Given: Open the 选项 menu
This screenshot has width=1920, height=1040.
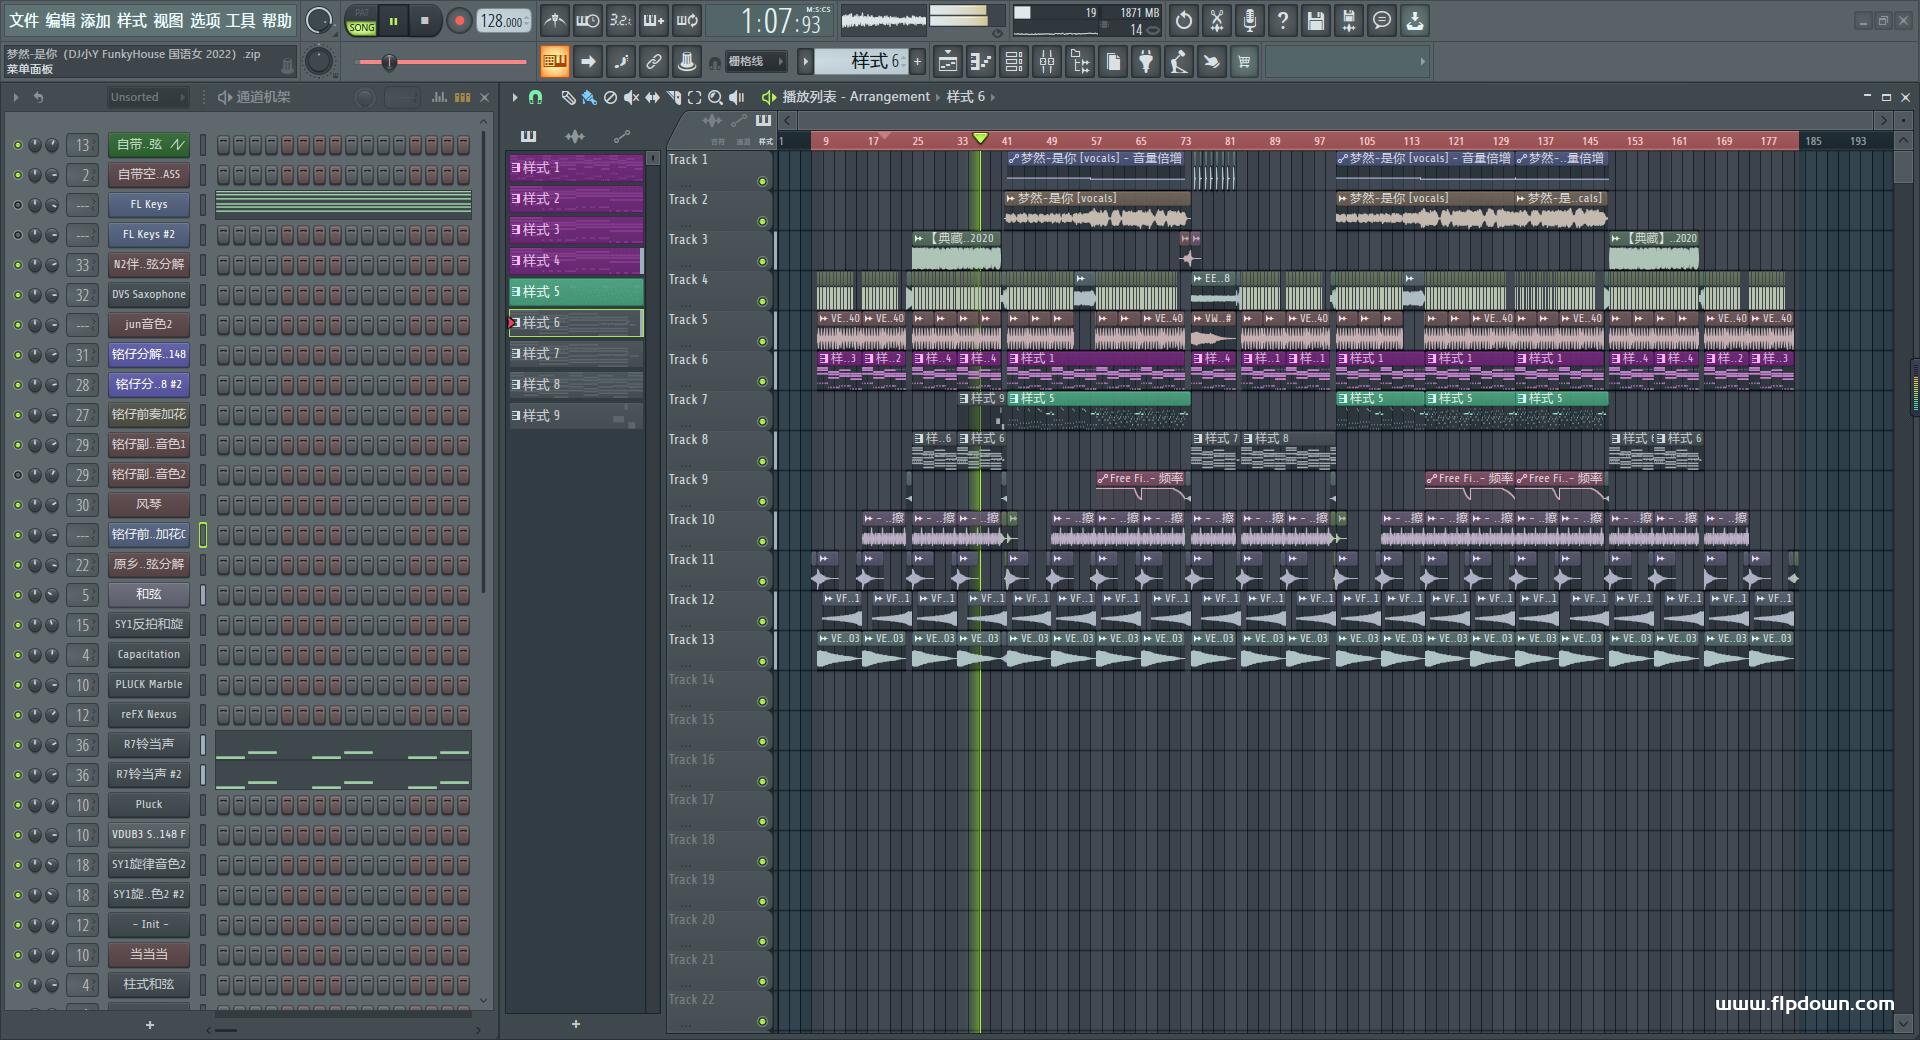Looking at the screenshot, I should coord(205,20).
